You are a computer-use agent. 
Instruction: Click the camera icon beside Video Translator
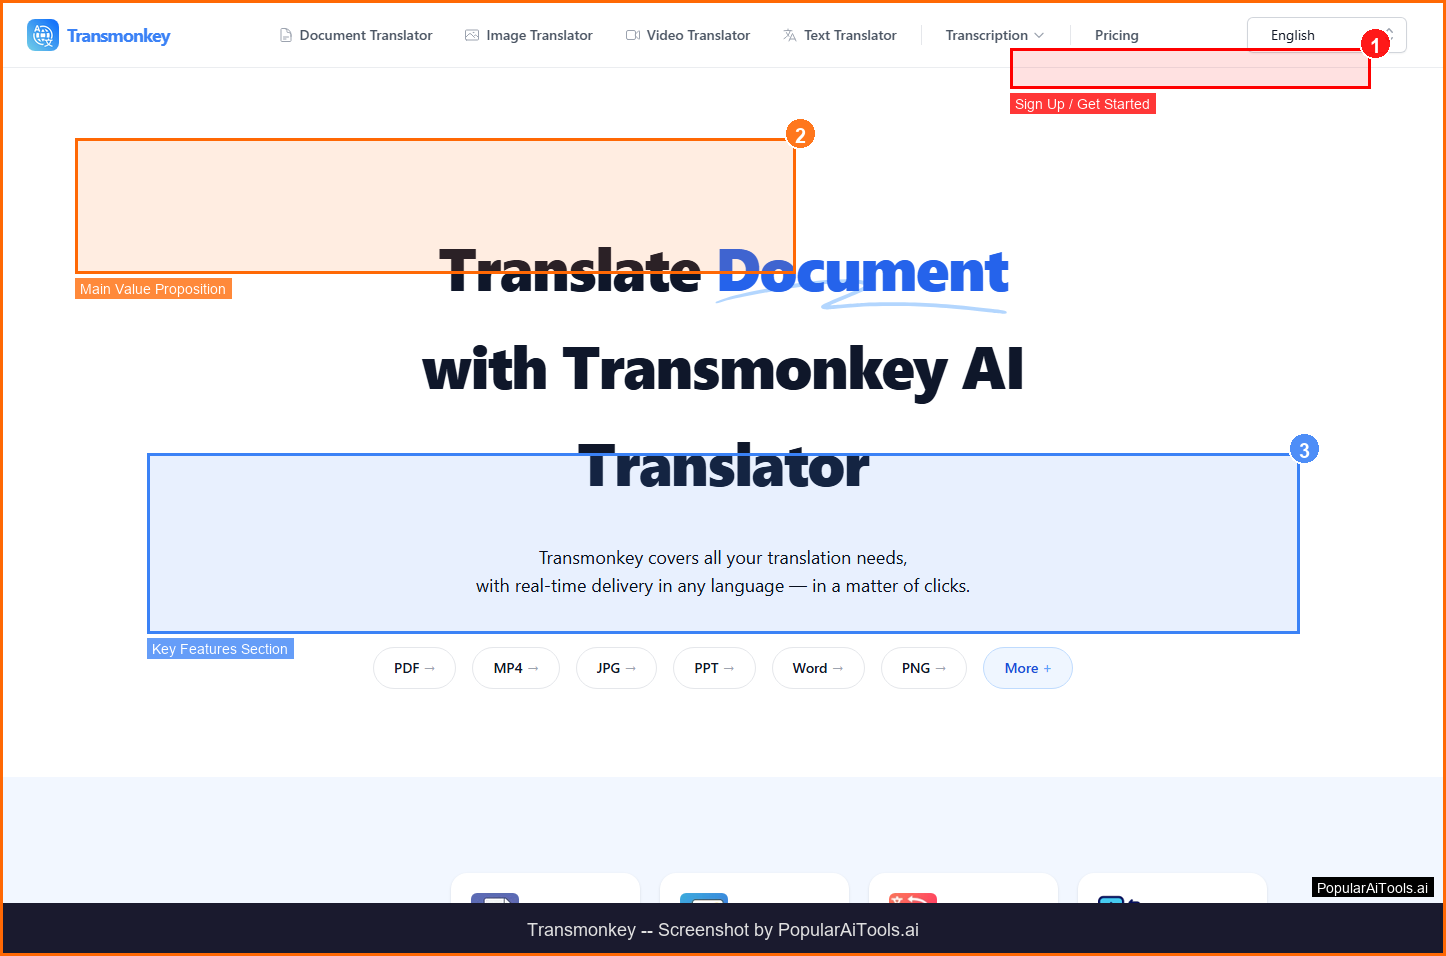tap(633, 35)
